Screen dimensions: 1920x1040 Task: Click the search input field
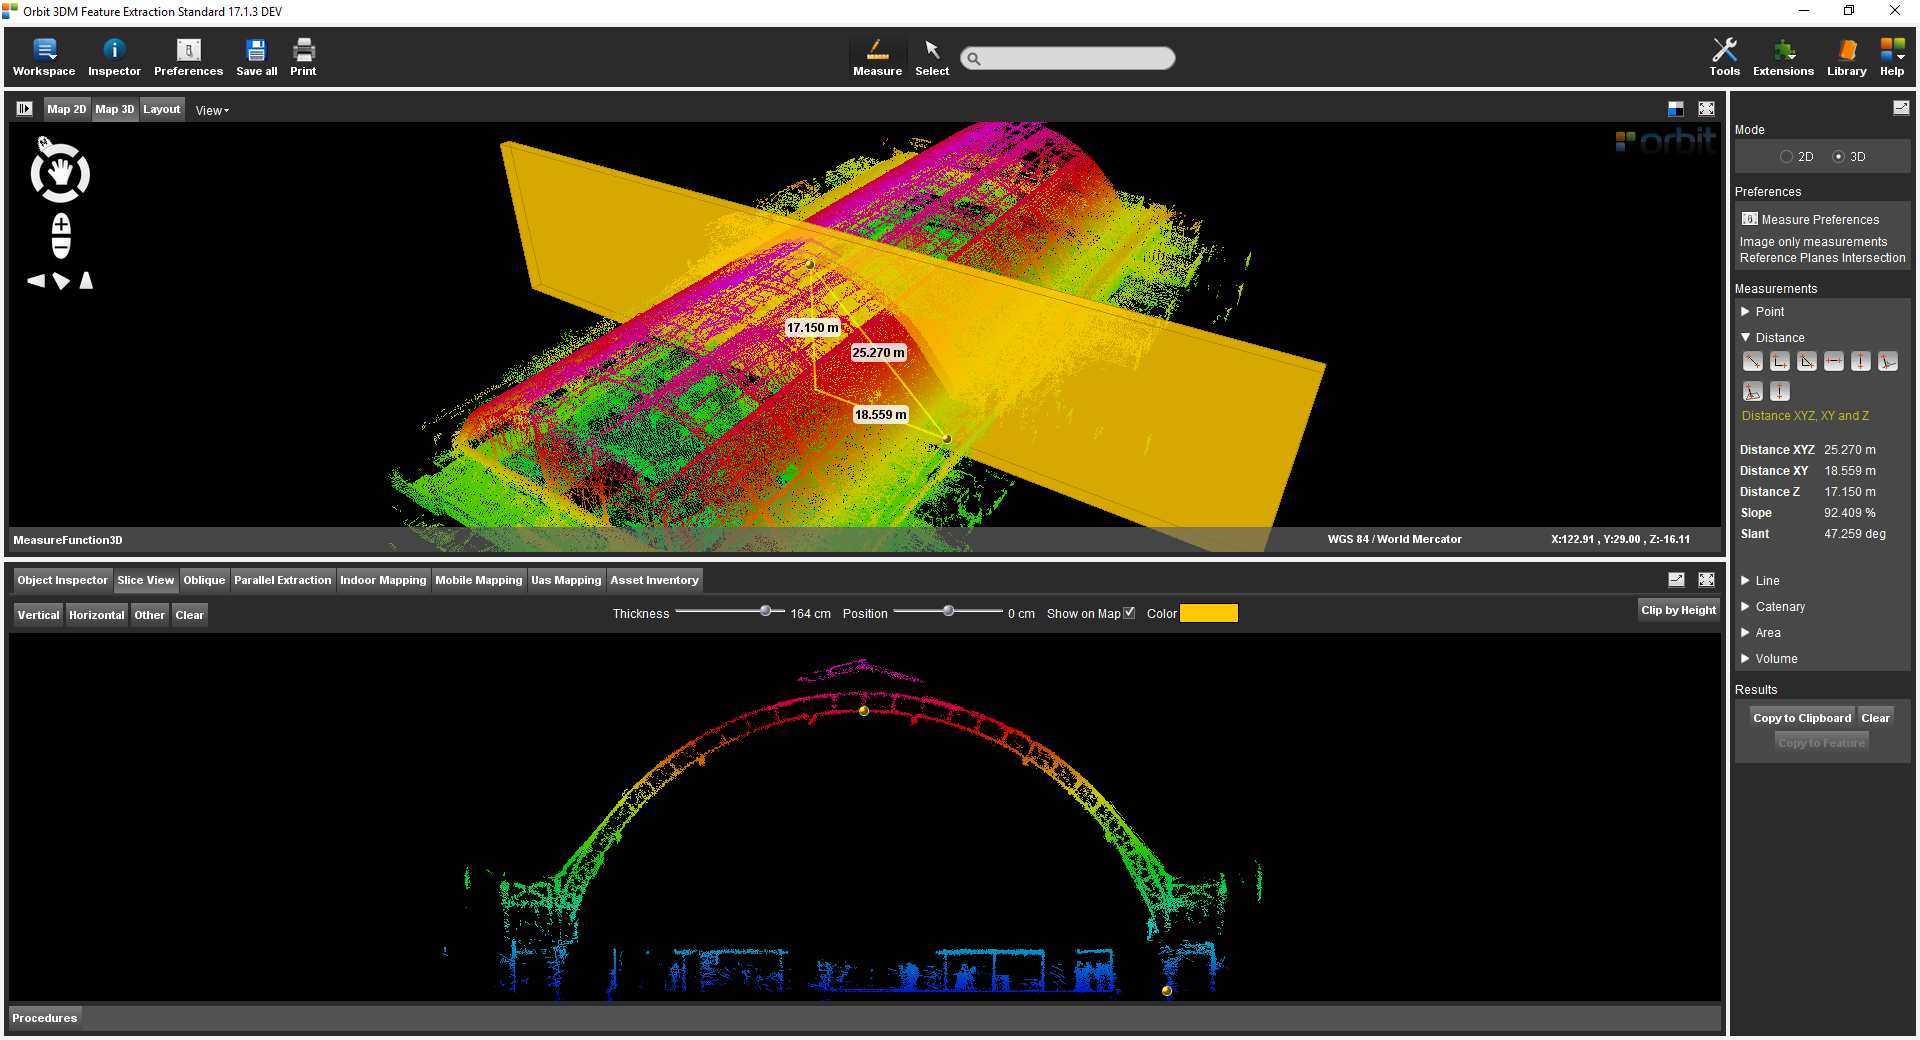(1068, 58)
